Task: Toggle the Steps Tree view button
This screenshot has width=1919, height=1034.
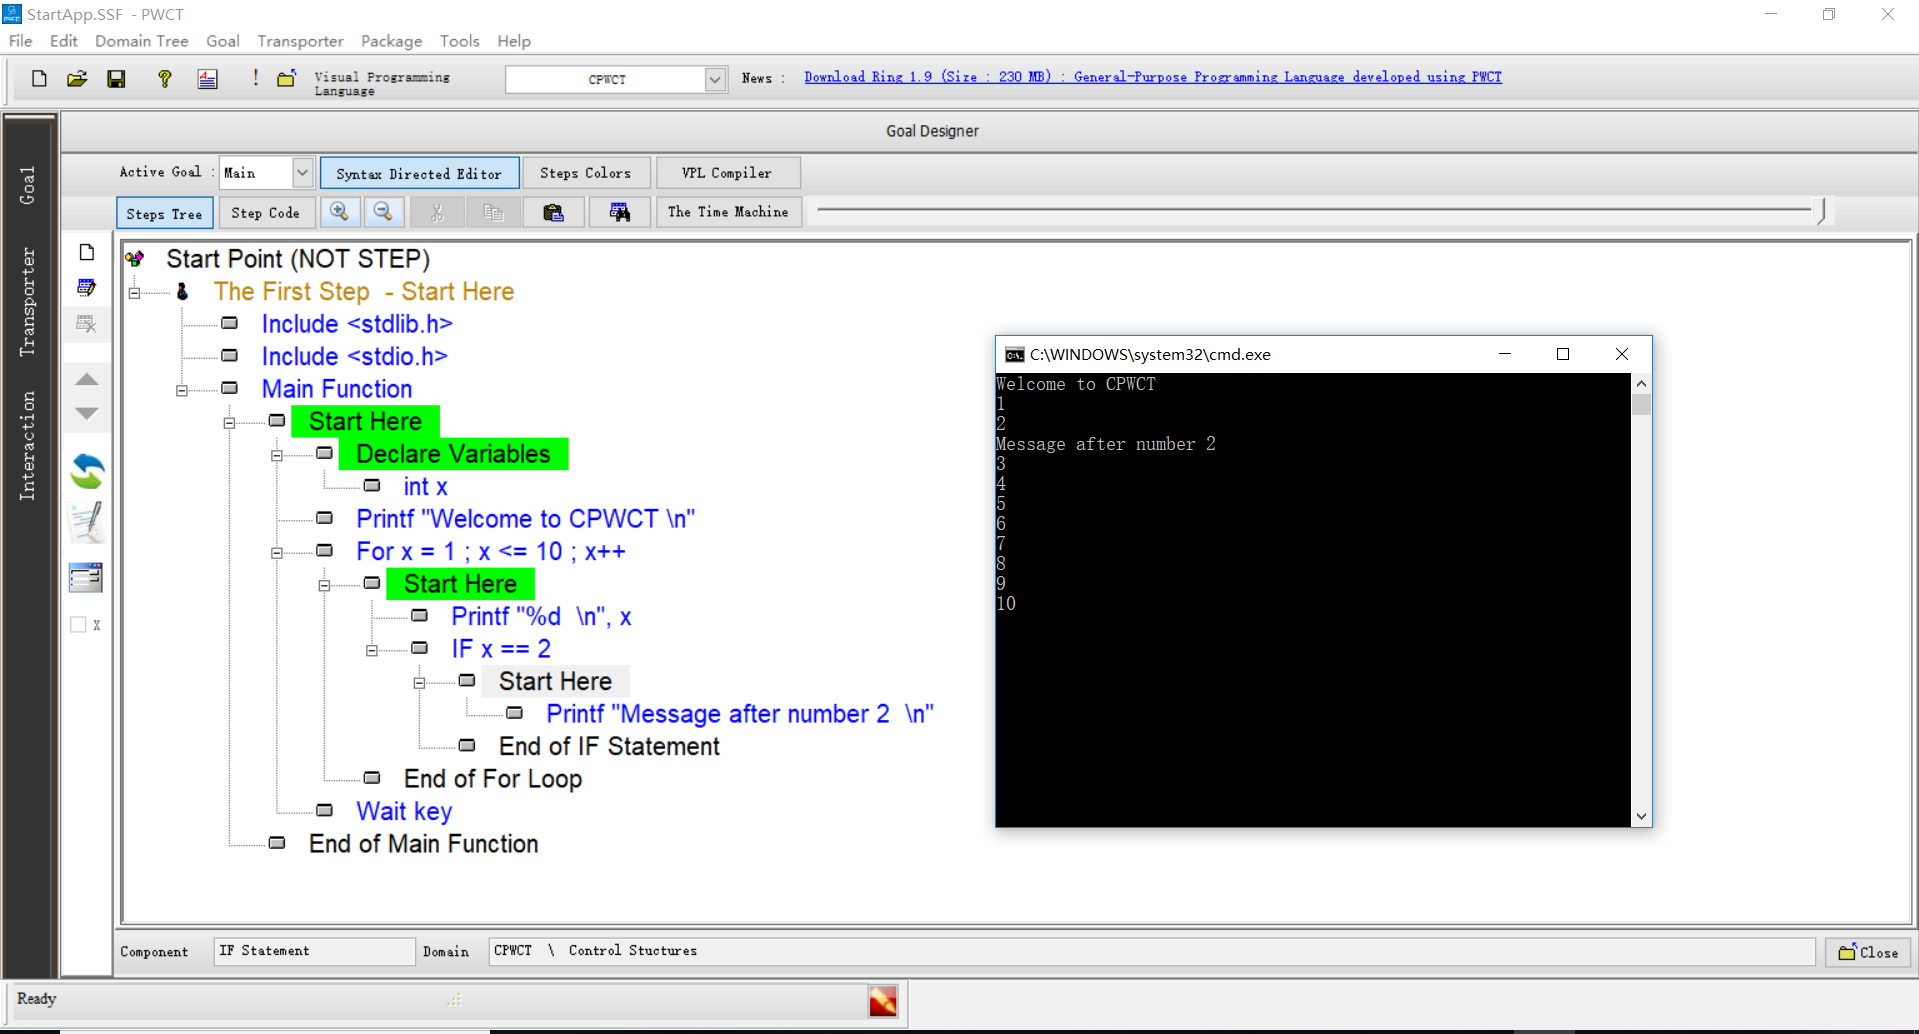Action: click(x=165, y=213)
